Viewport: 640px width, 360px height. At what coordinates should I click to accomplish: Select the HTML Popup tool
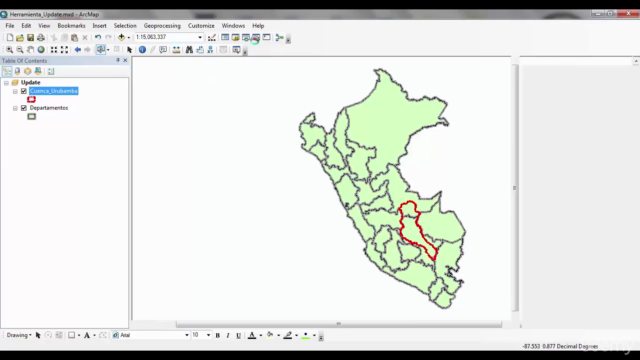pyautogui.click(x=163, y=50)
